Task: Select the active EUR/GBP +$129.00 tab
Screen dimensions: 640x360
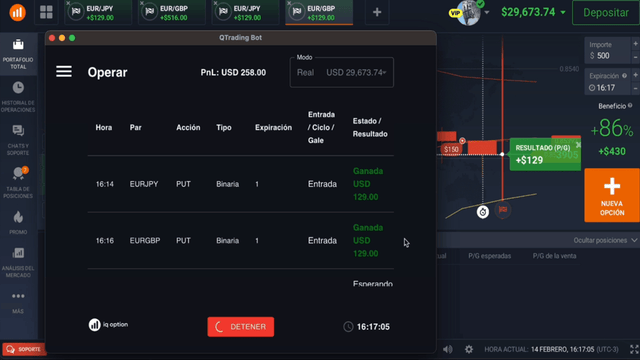Action: (x=319, y=13)
